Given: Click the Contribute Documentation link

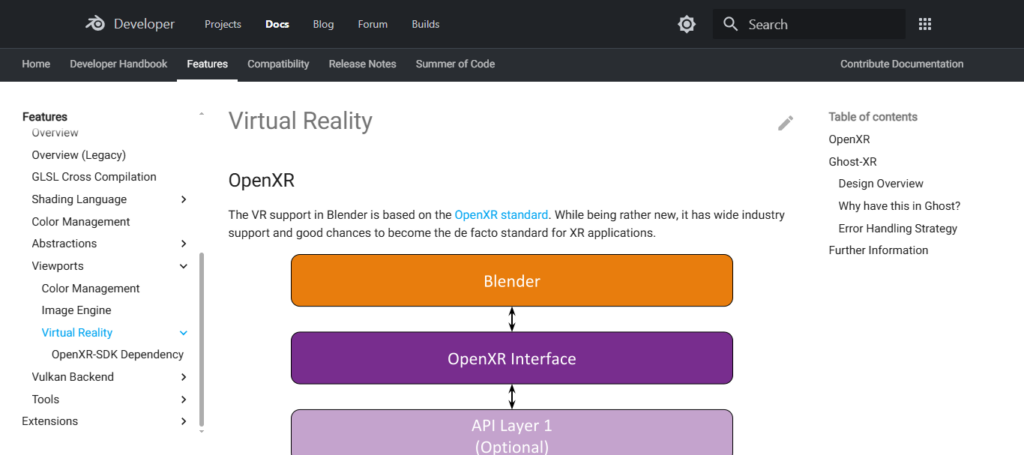Looking at the screenshot, I should coord(902,64).
